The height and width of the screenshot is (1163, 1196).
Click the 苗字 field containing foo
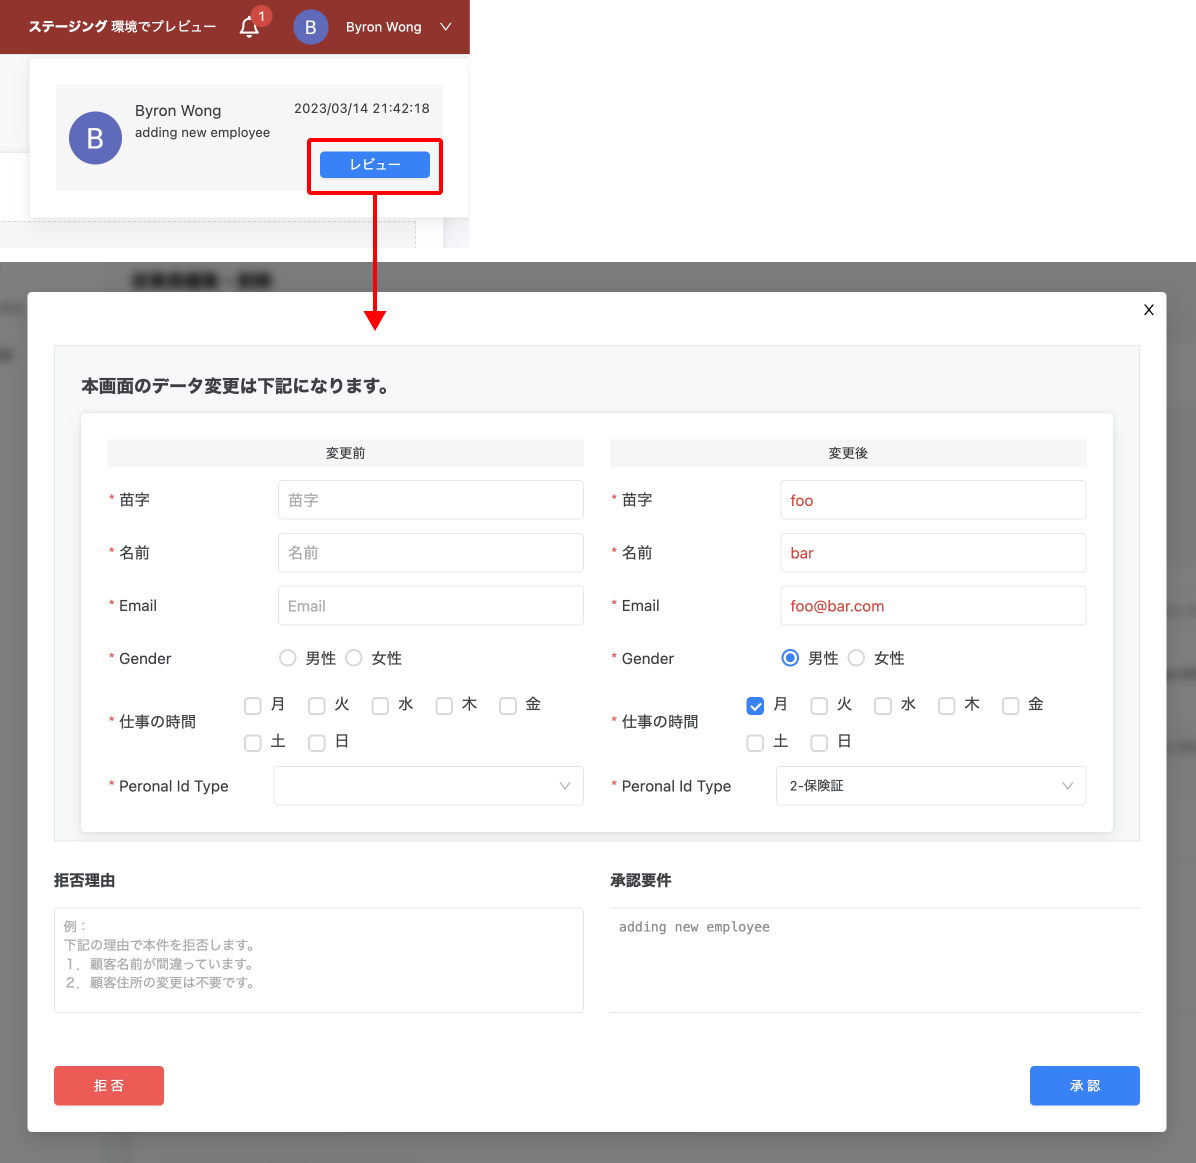click(x=932, y=500)
